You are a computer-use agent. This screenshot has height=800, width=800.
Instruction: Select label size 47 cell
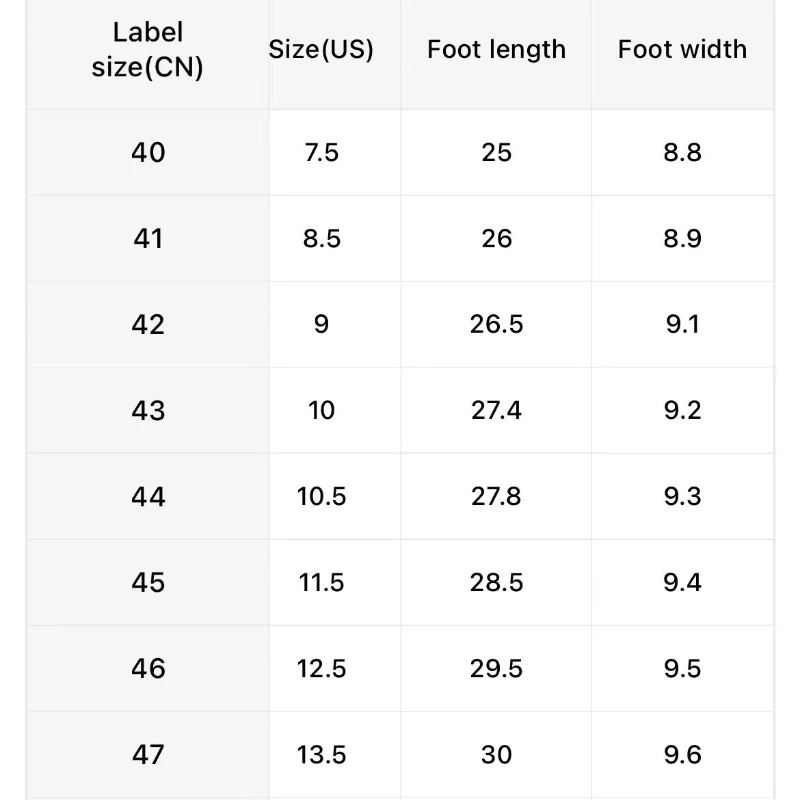(x=148, y=755)
